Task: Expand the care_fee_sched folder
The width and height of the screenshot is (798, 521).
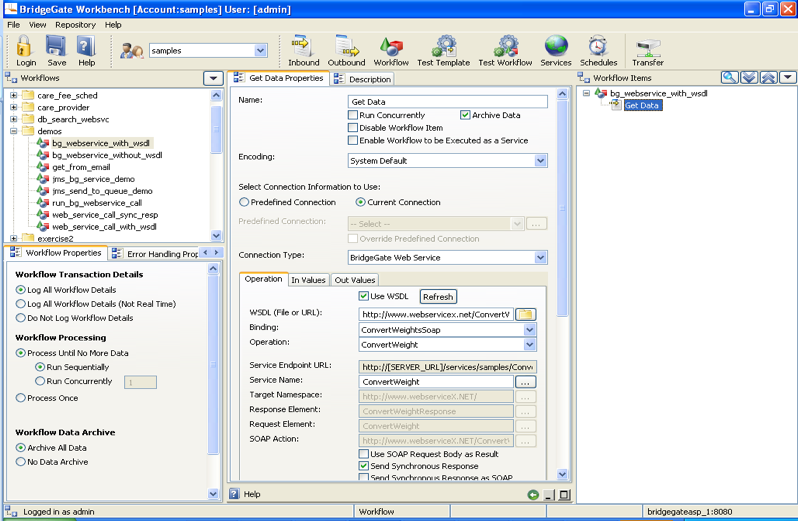Action: click(14, 95)
